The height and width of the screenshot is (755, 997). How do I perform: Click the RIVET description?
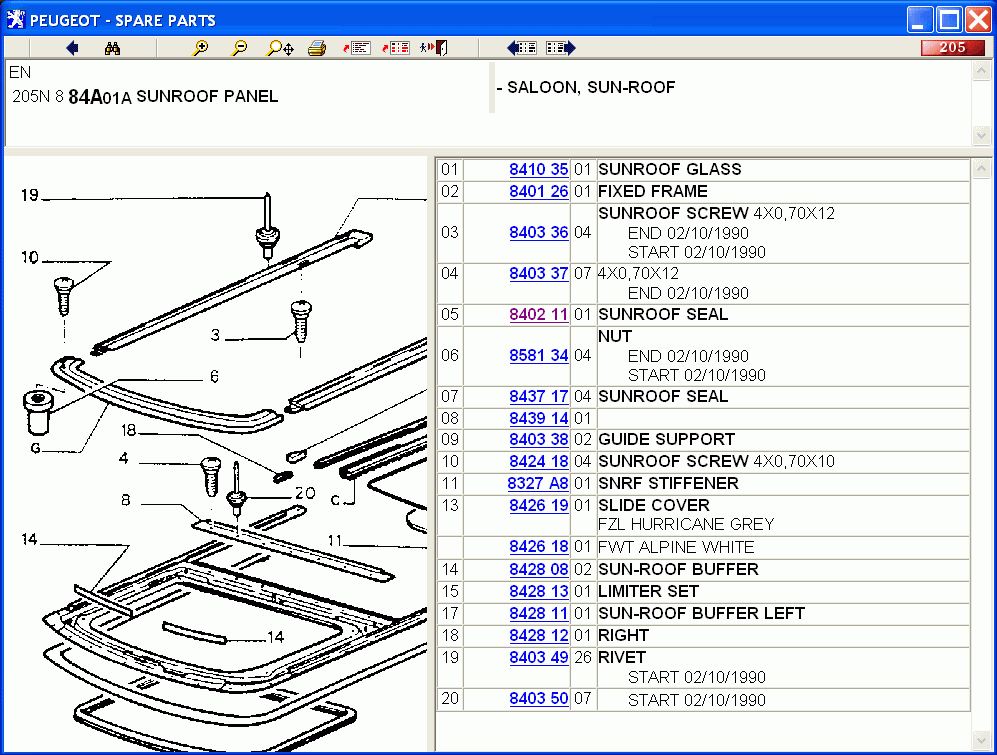(622, 657)
